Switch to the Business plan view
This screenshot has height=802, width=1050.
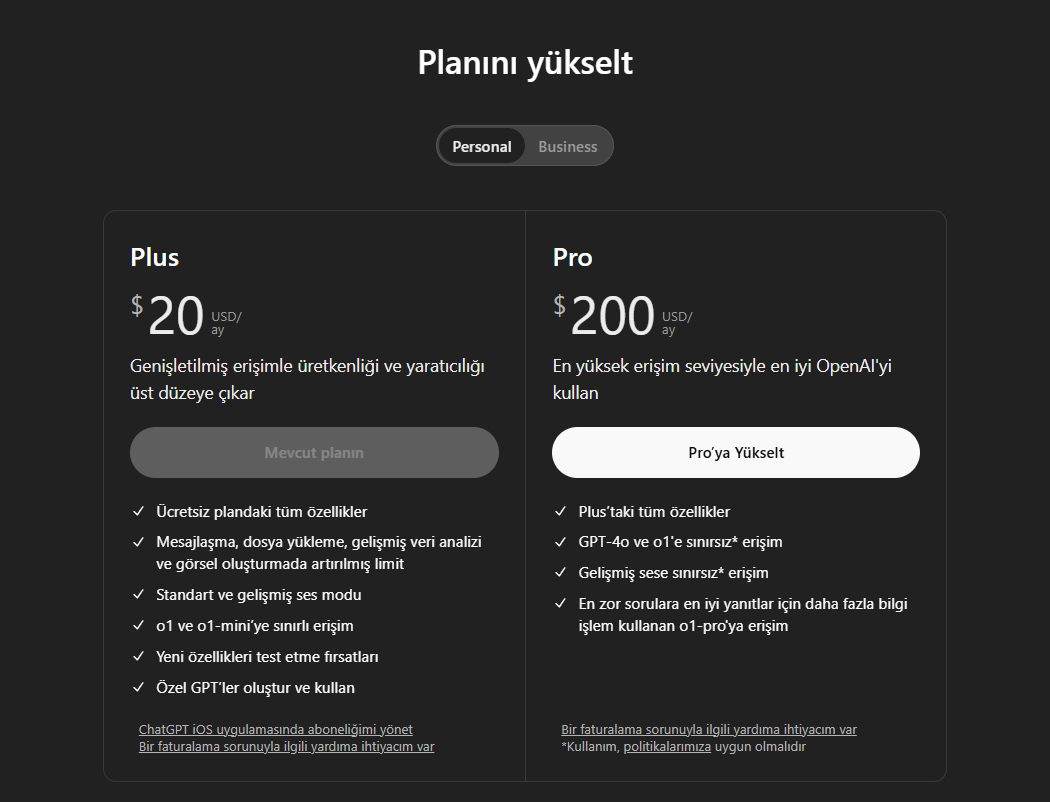coord(567,146)
